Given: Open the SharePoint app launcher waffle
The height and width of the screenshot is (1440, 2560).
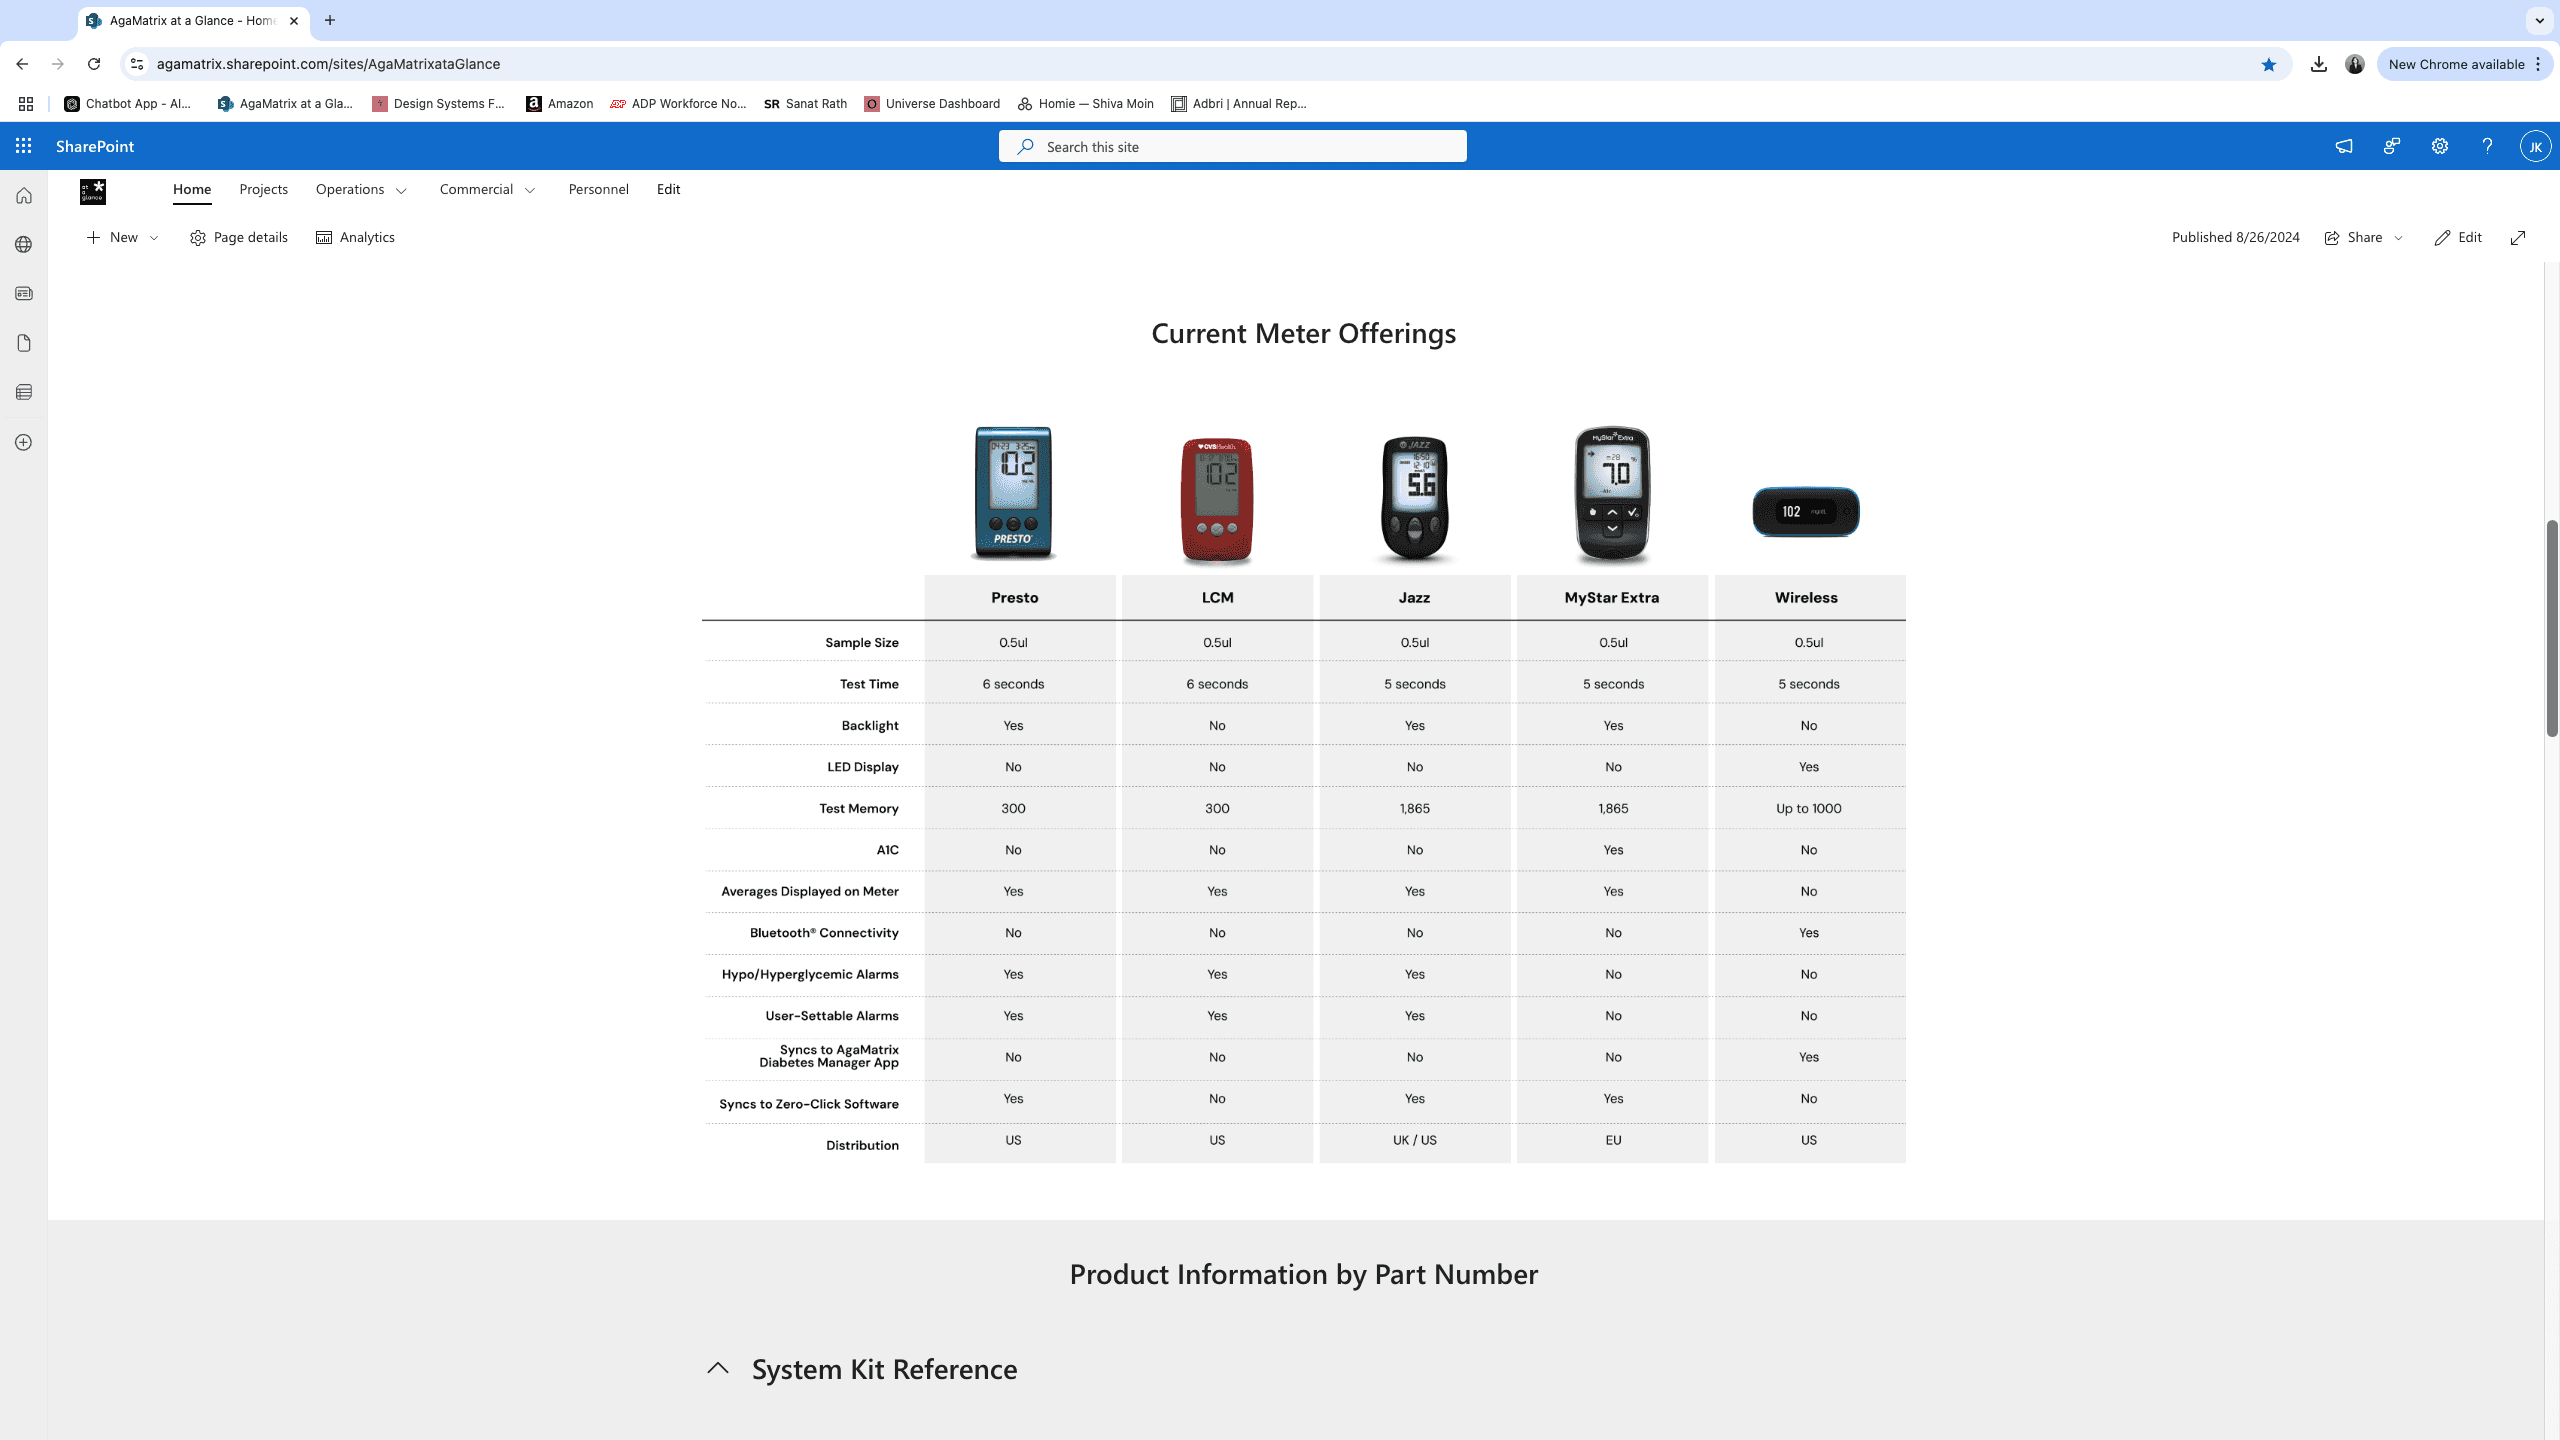Looking at the screenshot, I should [24, 146].
